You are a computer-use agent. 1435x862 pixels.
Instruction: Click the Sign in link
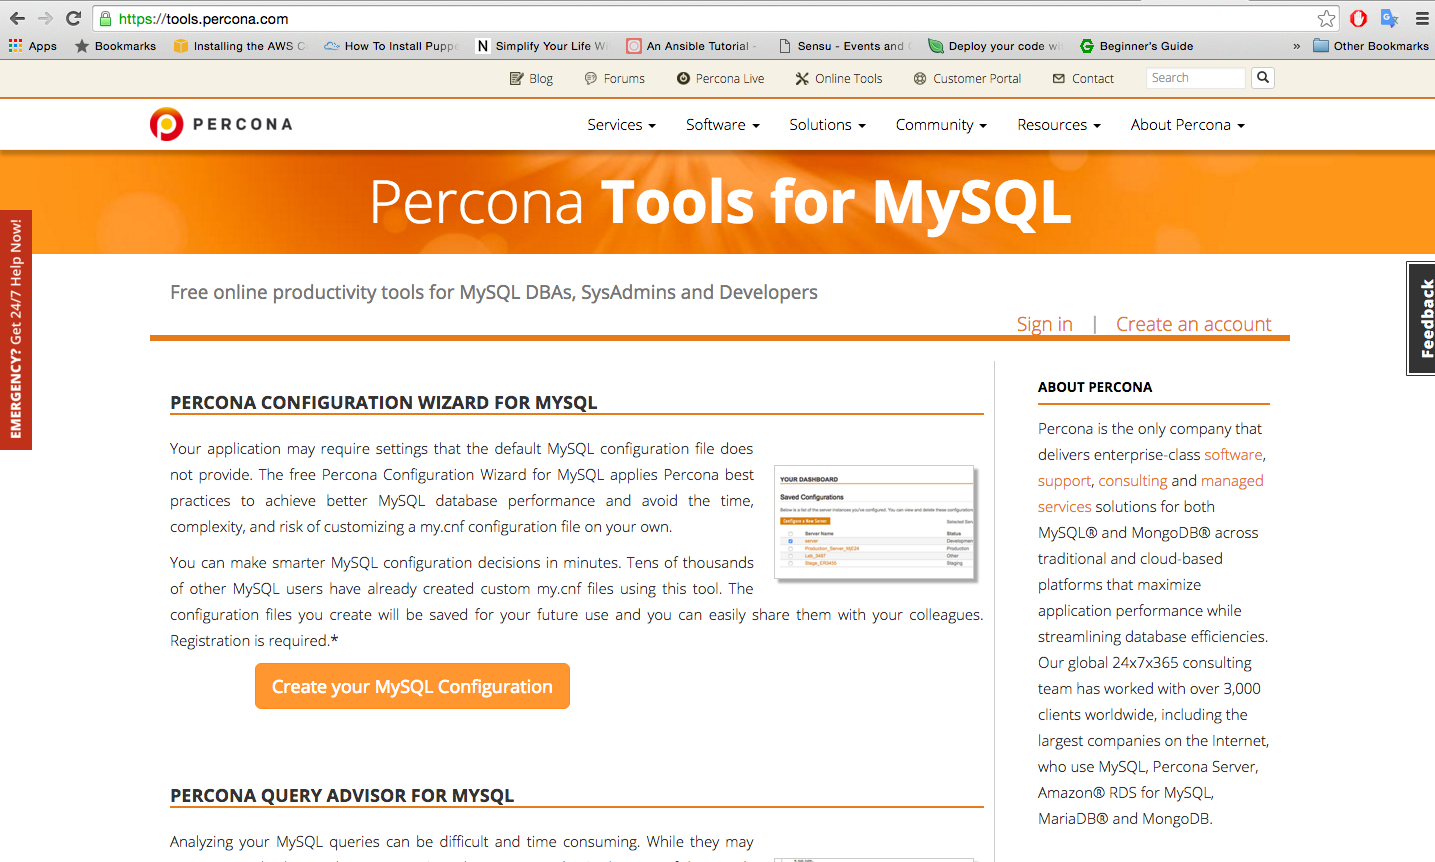1044,324
